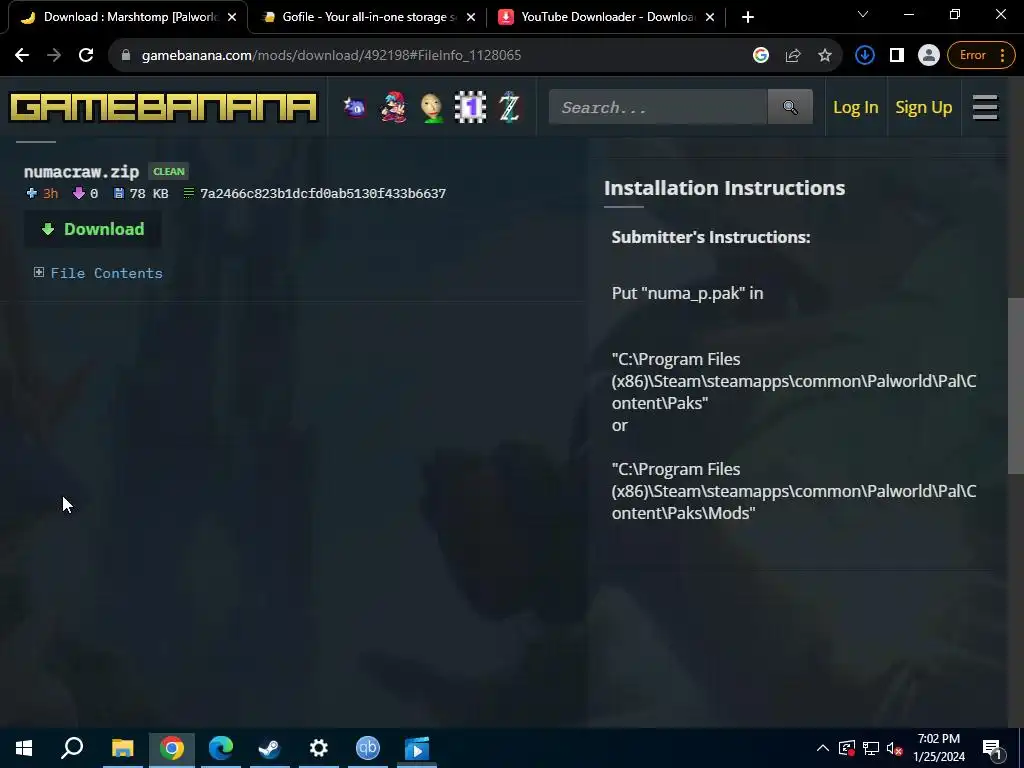
Task: Click the 78 KB file size indicator
Action: (141, 193)
